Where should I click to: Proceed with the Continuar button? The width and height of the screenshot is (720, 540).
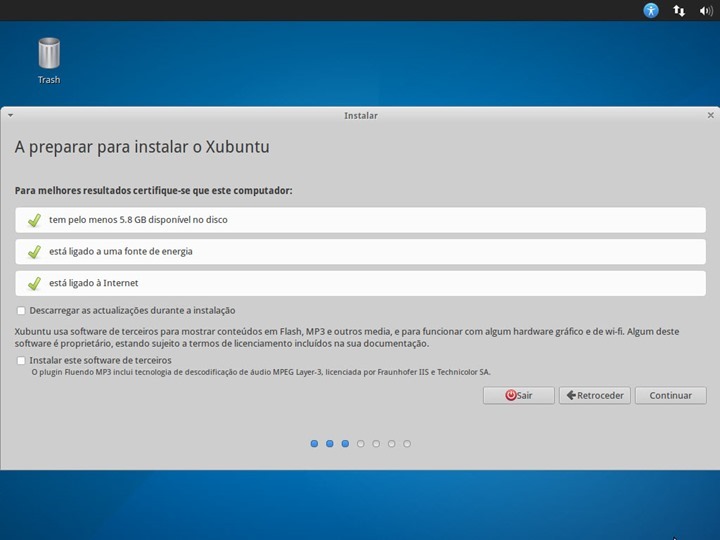point(670,395)
